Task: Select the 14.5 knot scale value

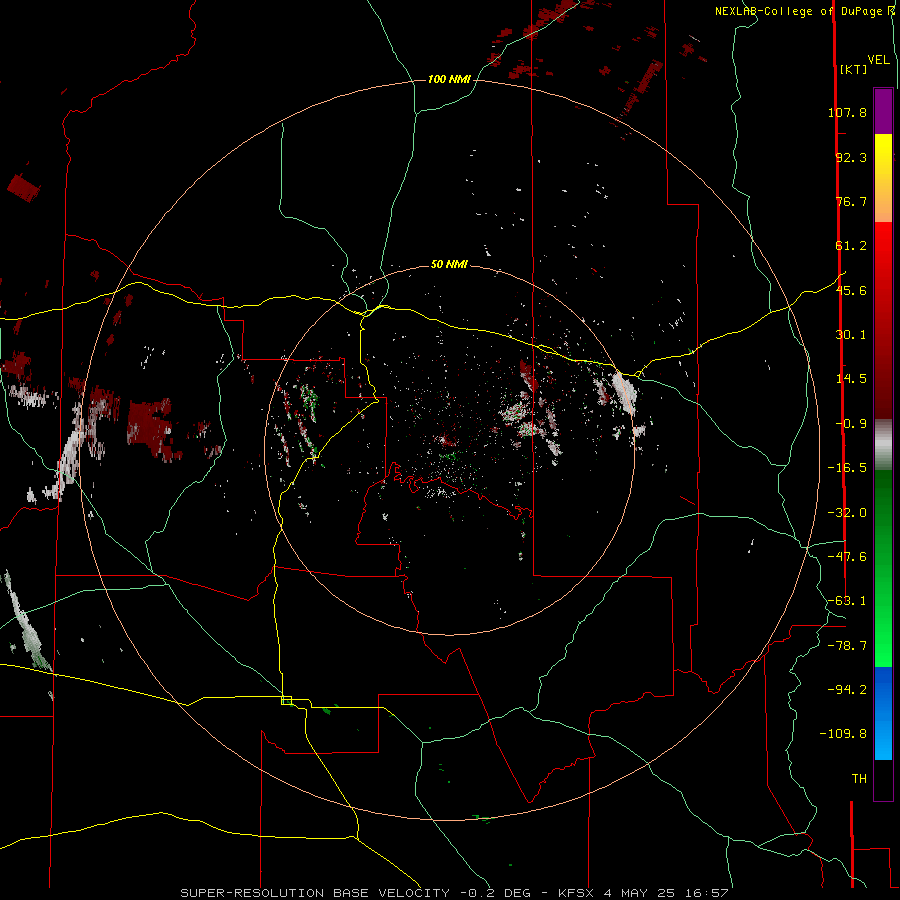Action: point(851,379)
